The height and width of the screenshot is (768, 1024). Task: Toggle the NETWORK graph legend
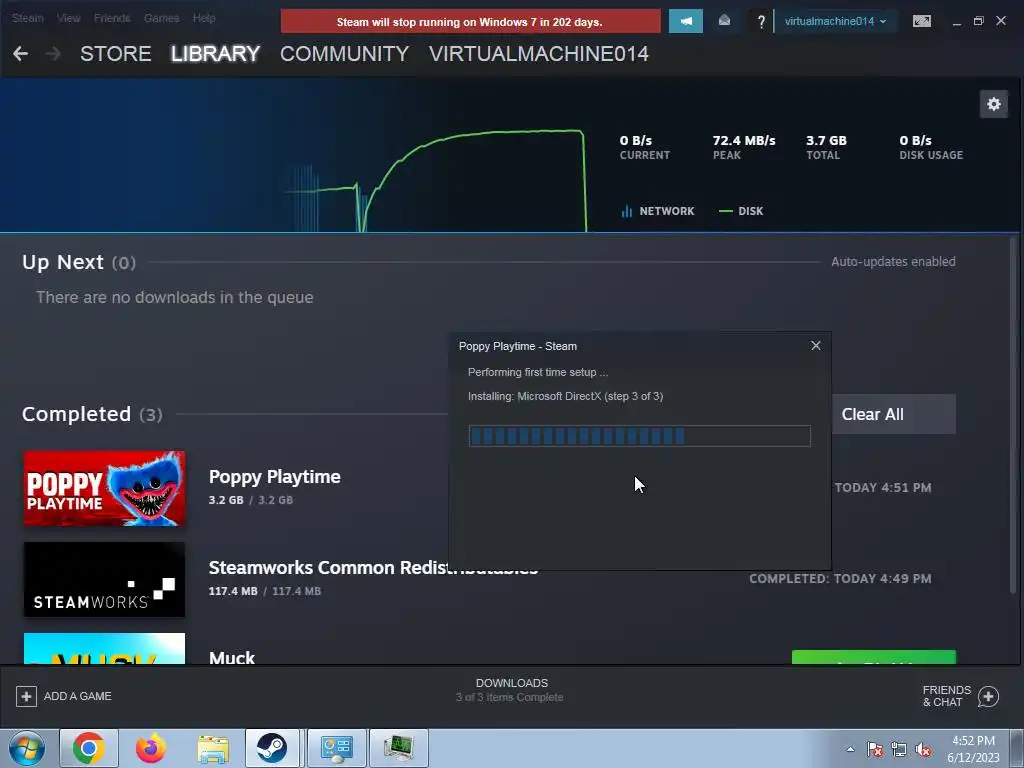[658, 211]
